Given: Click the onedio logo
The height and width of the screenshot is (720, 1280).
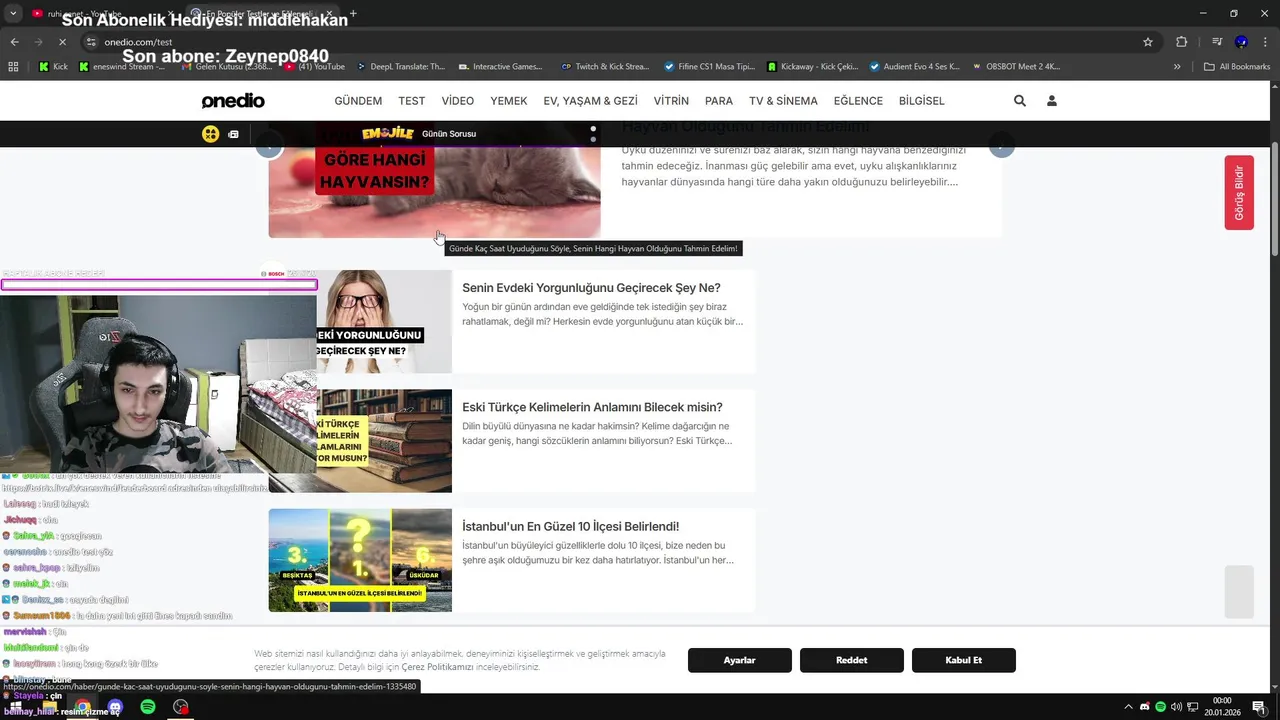Looking at the screenshot, I should click(x=233, y=101).
